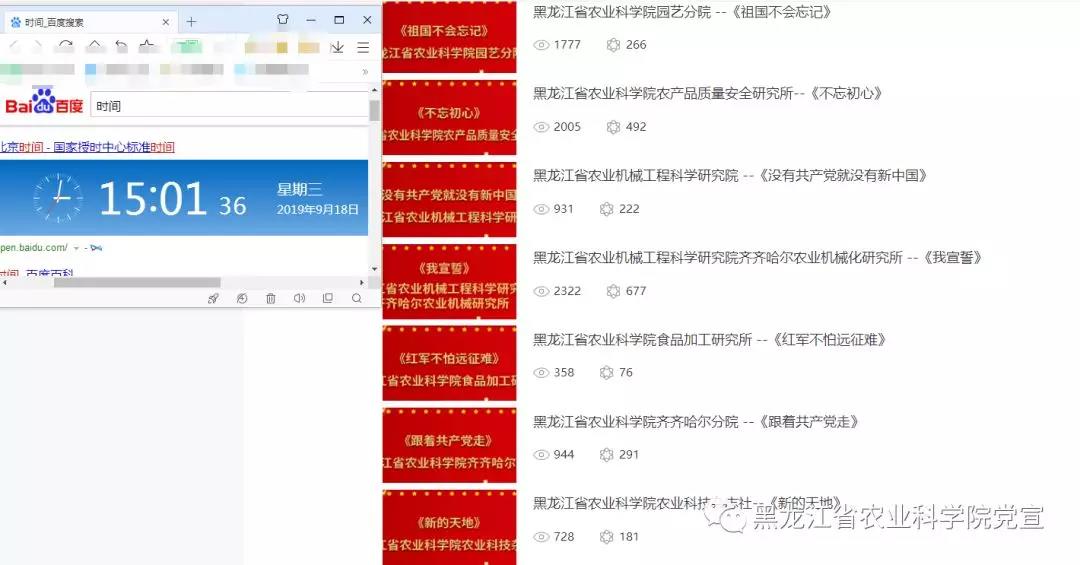
Task: Click the window overlap icon in status bar
Action: [x=328, y=298]
